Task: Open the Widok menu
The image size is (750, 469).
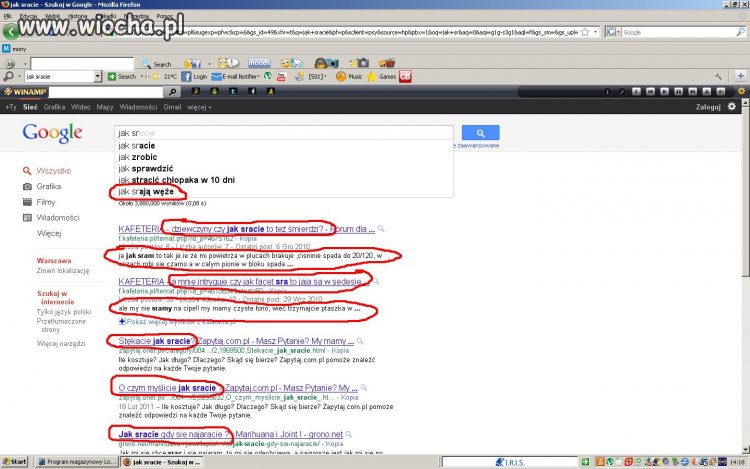Action: point(52,16)
